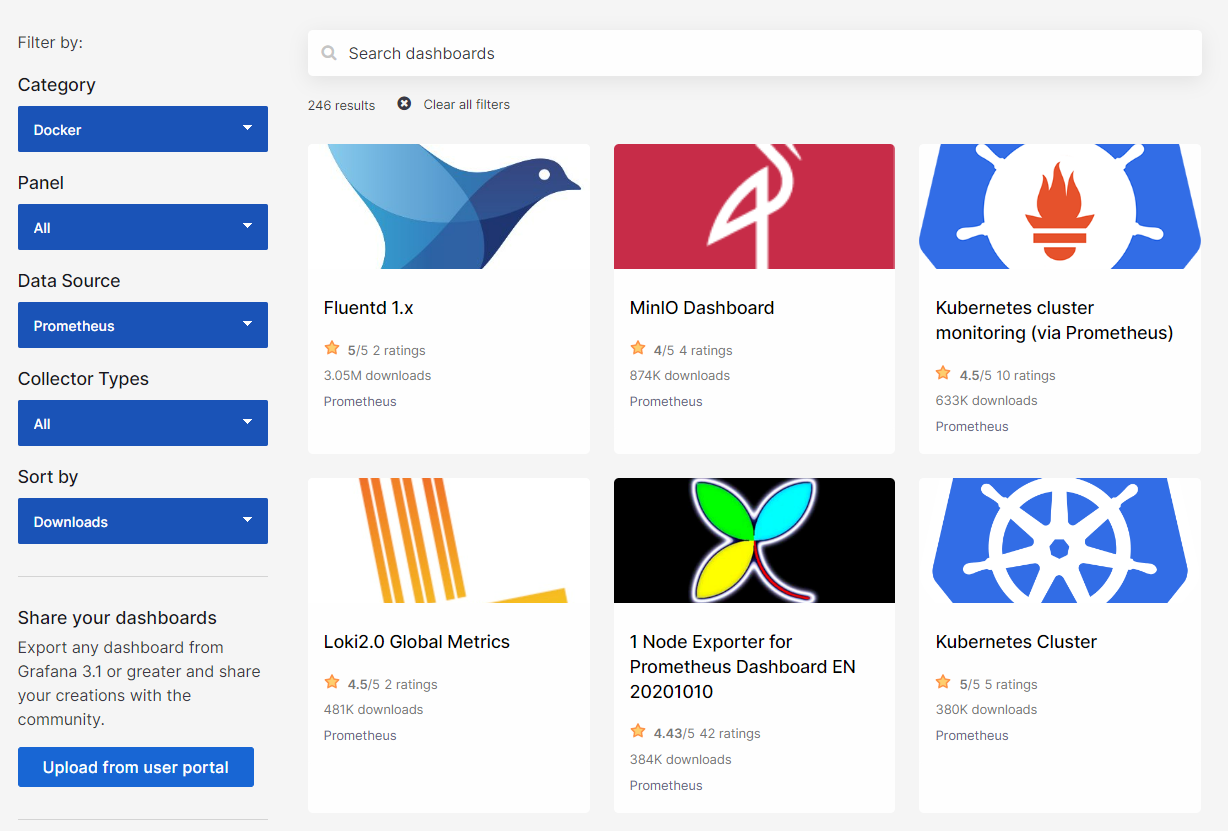Expand the Collector Types dropdown
This screenshot has width=1228, height=831.
click(143, 423)
